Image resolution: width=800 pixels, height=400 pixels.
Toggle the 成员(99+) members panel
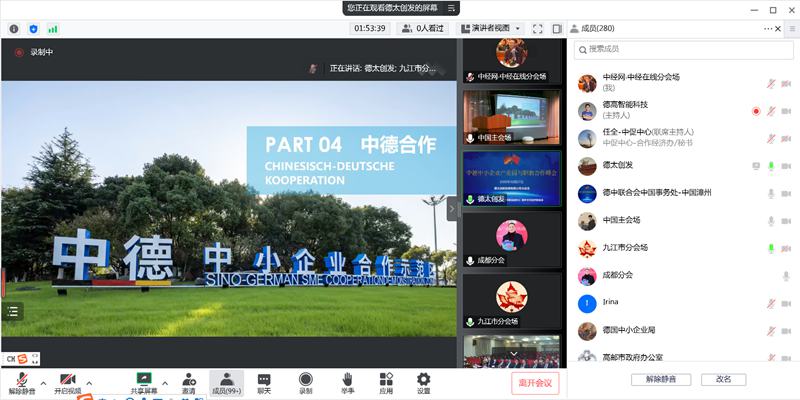227,384
